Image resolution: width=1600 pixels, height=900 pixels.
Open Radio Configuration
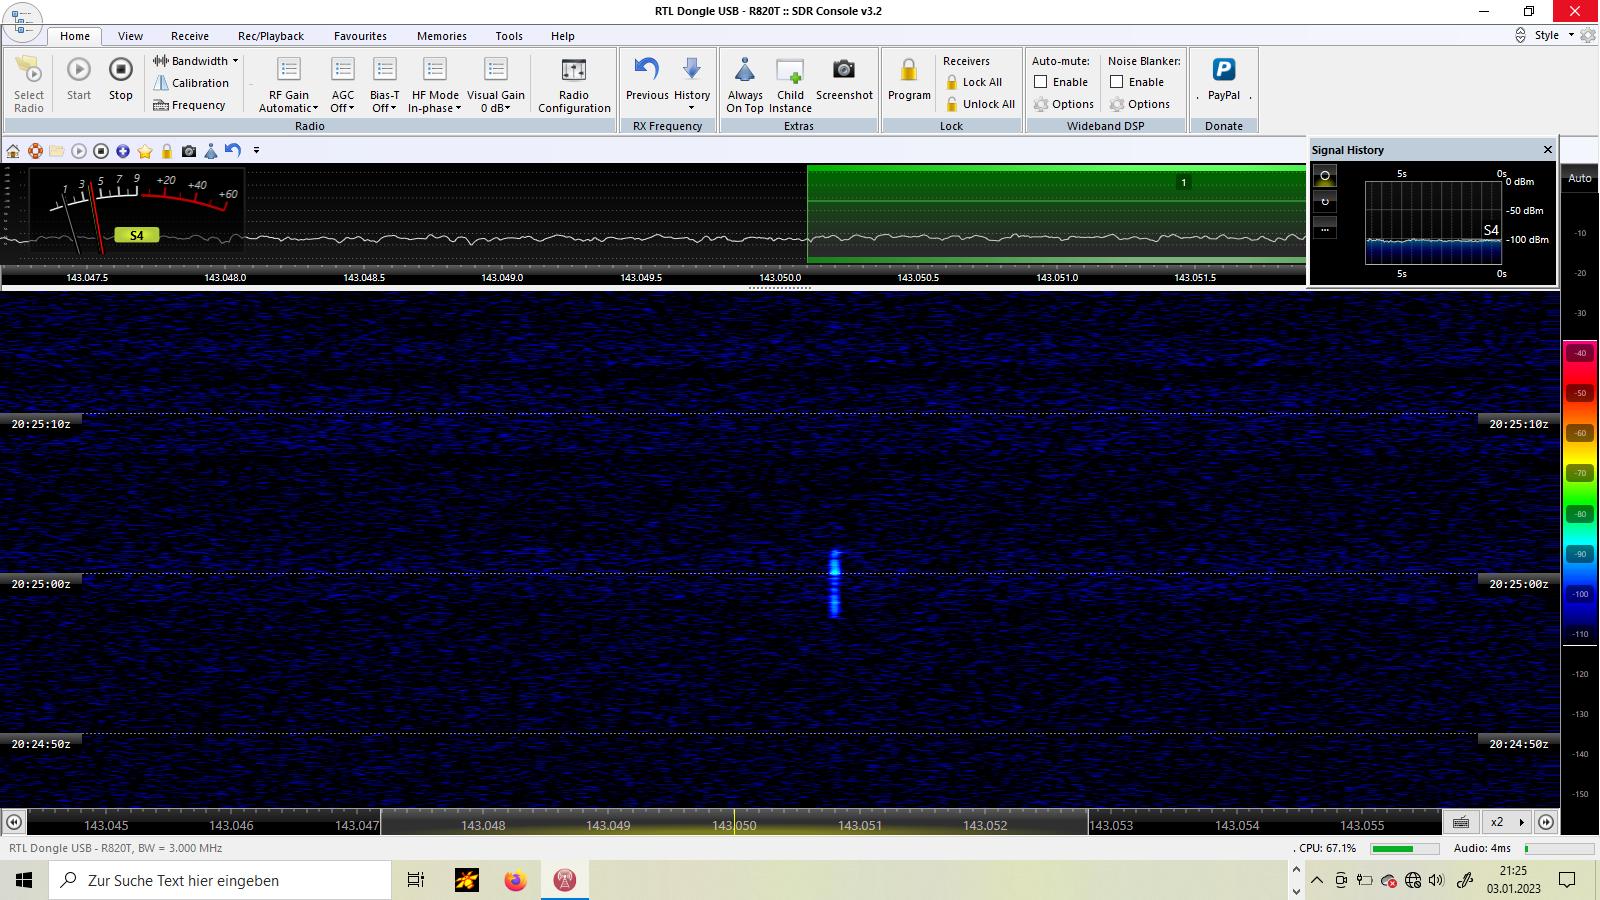pos(574,84)
